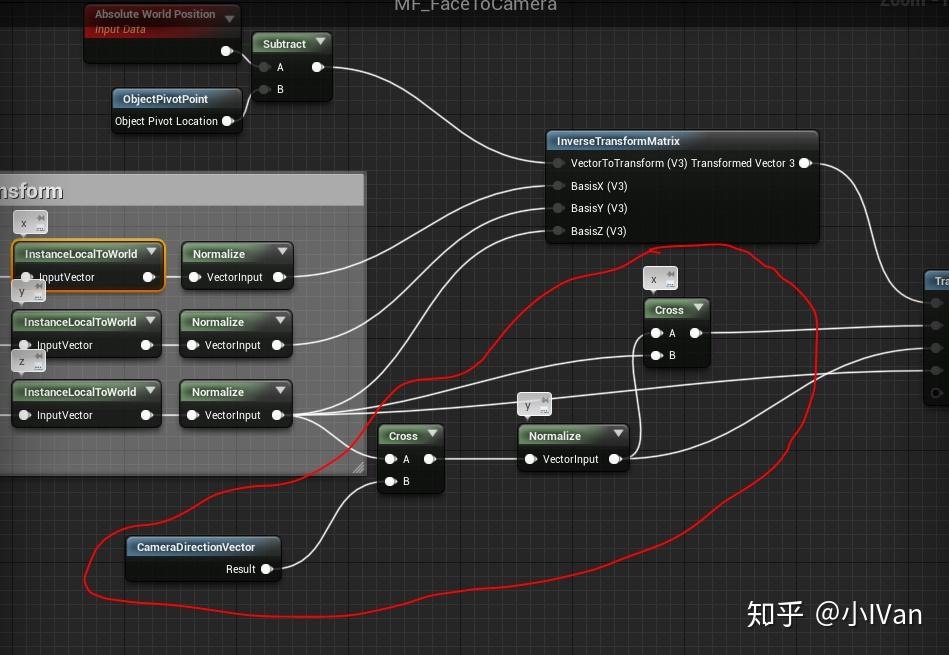The width and height of the screenshot is (949, 655).
Task: Click the comment box resize handle corner
Action: click(358, 466)
